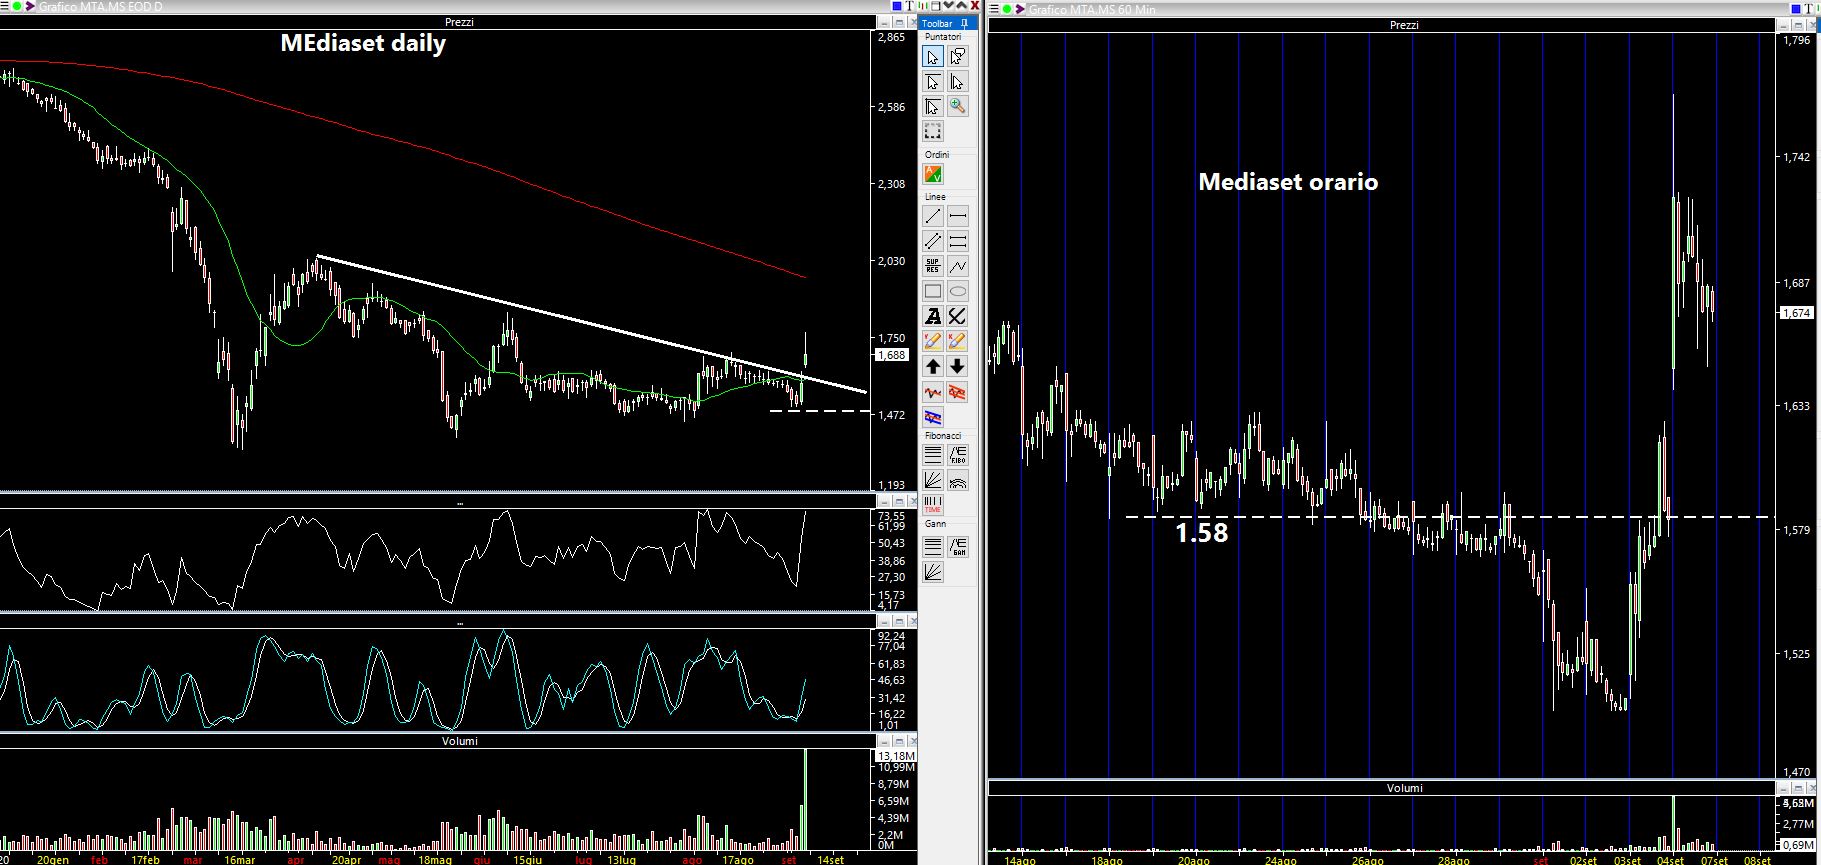The width and height of the screenshot is (1821, 865).
Task: Open the Ordini A/V orders icon
Action: coord(932,175)
